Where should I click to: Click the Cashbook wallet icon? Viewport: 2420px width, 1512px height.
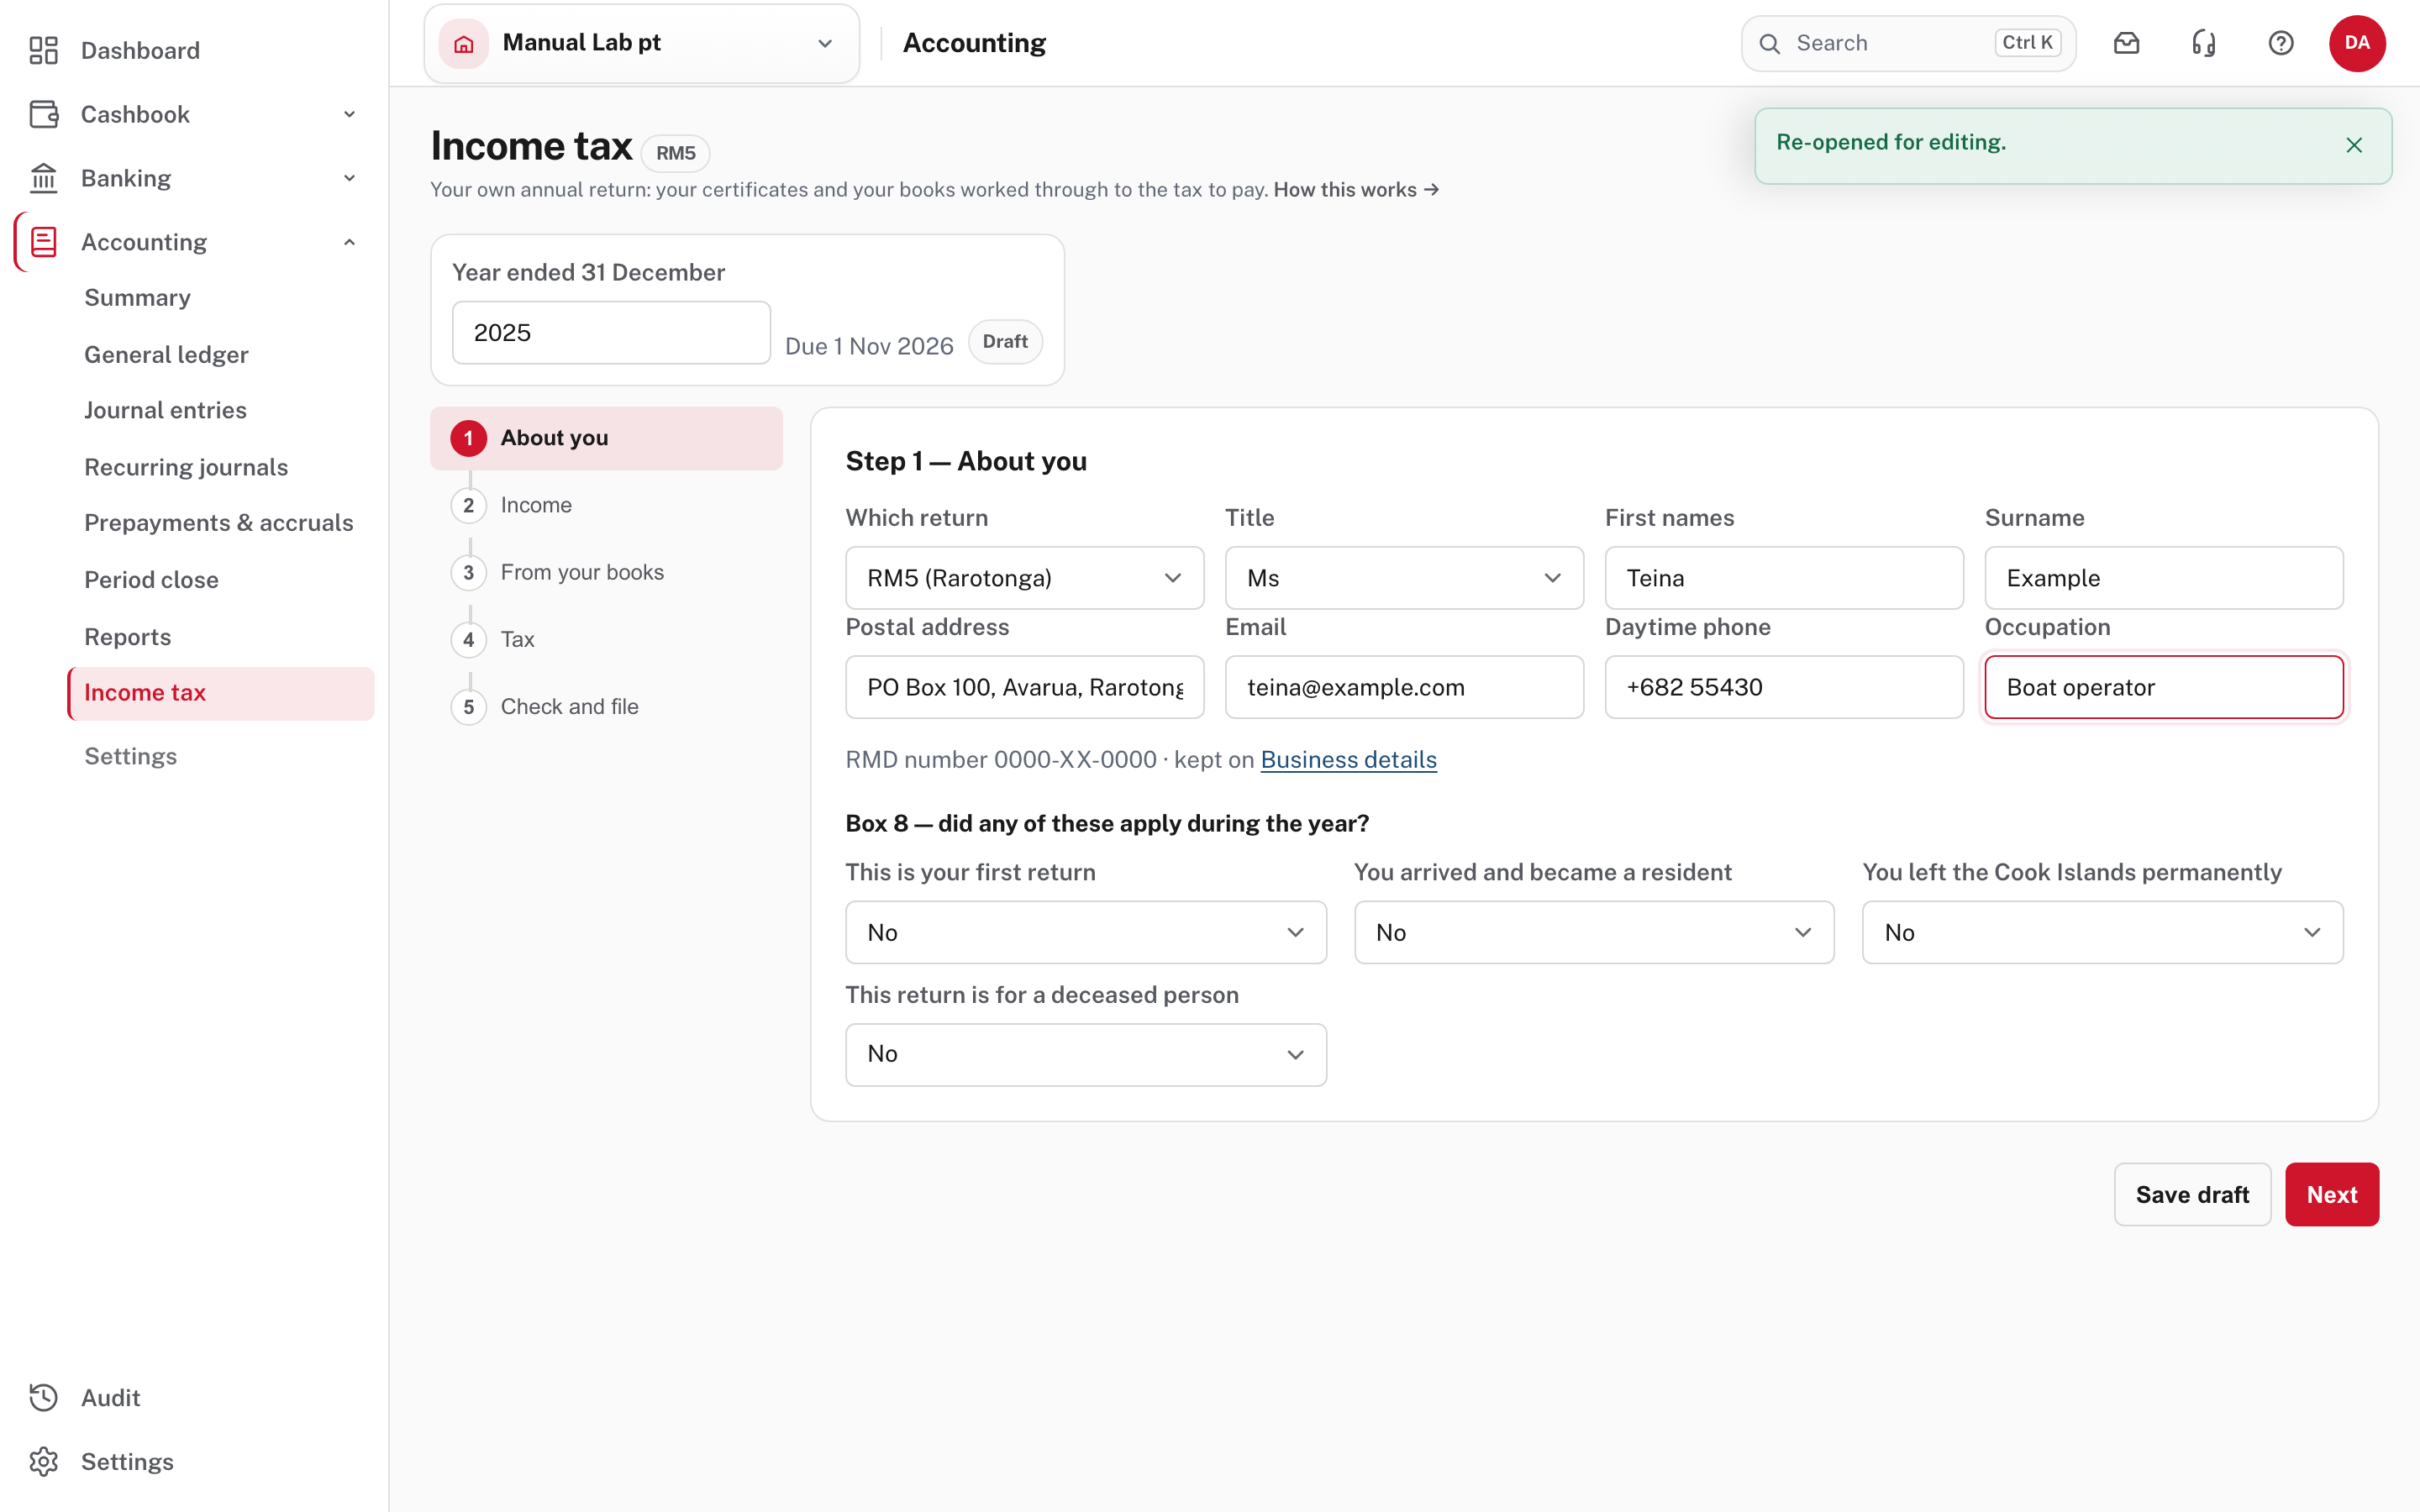(43, 114)
